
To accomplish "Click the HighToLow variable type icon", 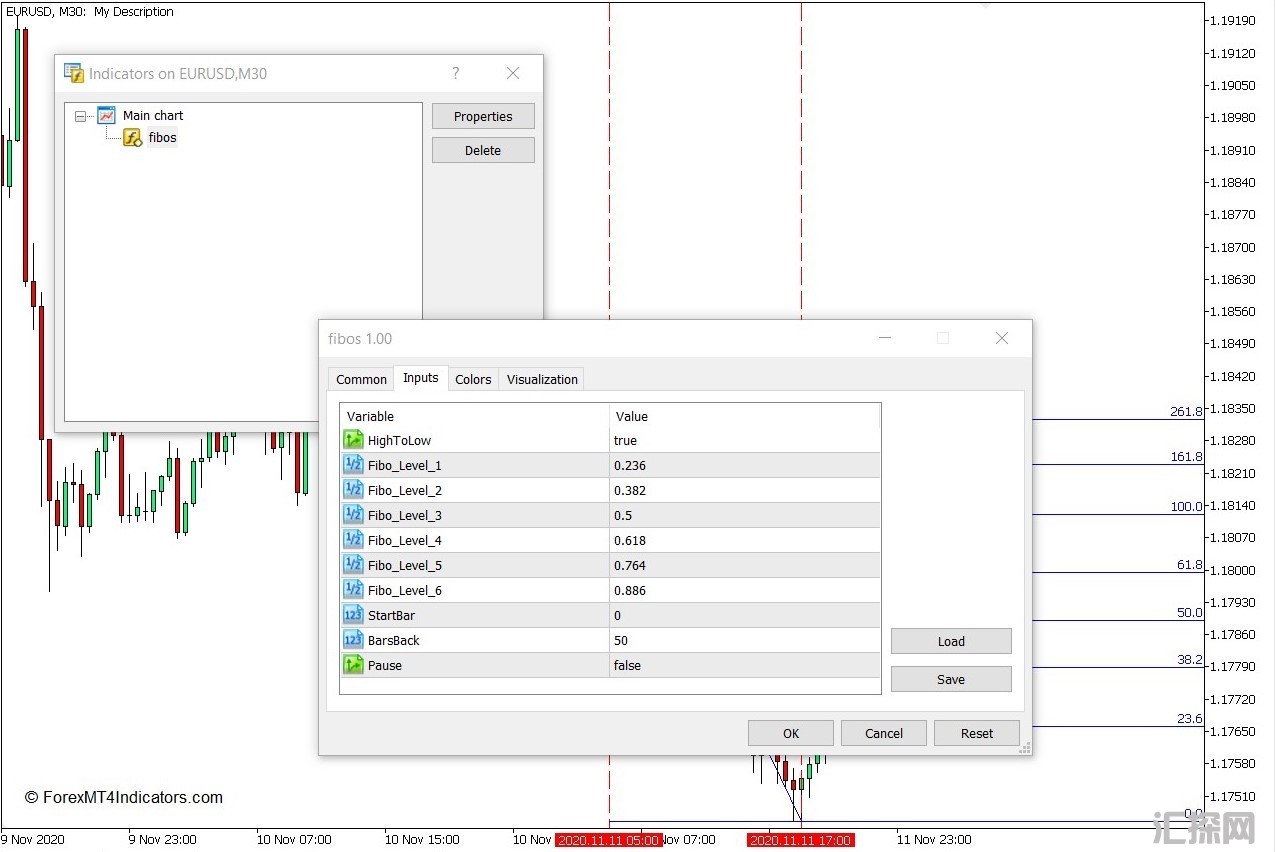I will click(353, 440).
